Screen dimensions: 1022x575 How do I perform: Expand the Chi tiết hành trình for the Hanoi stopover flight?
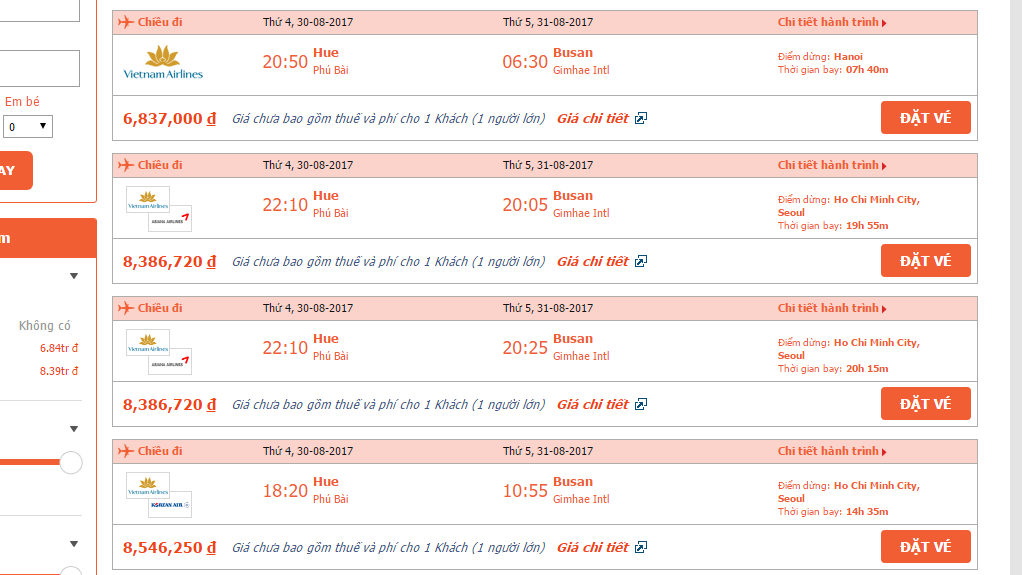coord(832,22)
